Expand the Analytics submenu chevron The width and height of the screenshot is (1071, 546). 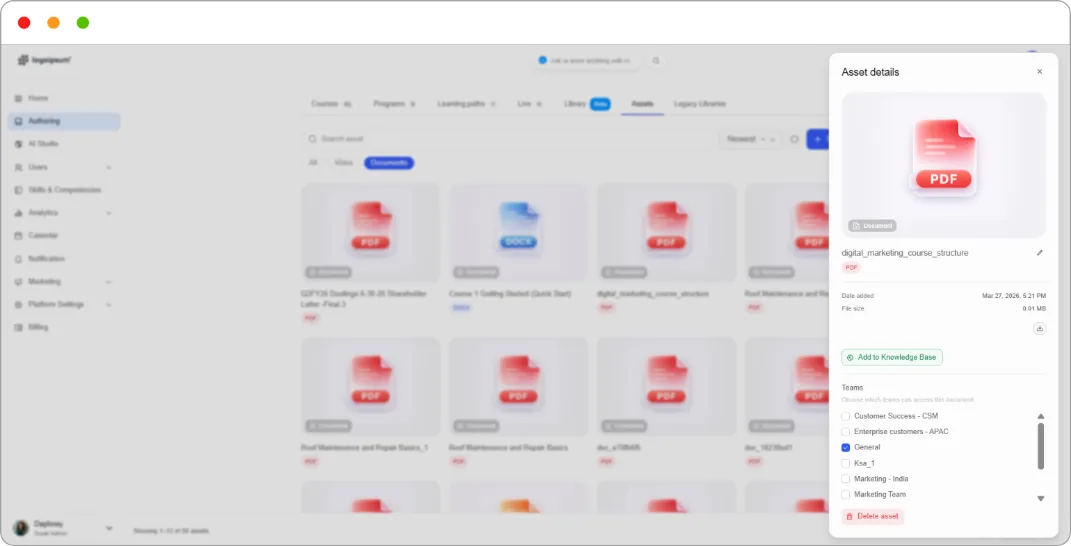(x=109, y=213)
